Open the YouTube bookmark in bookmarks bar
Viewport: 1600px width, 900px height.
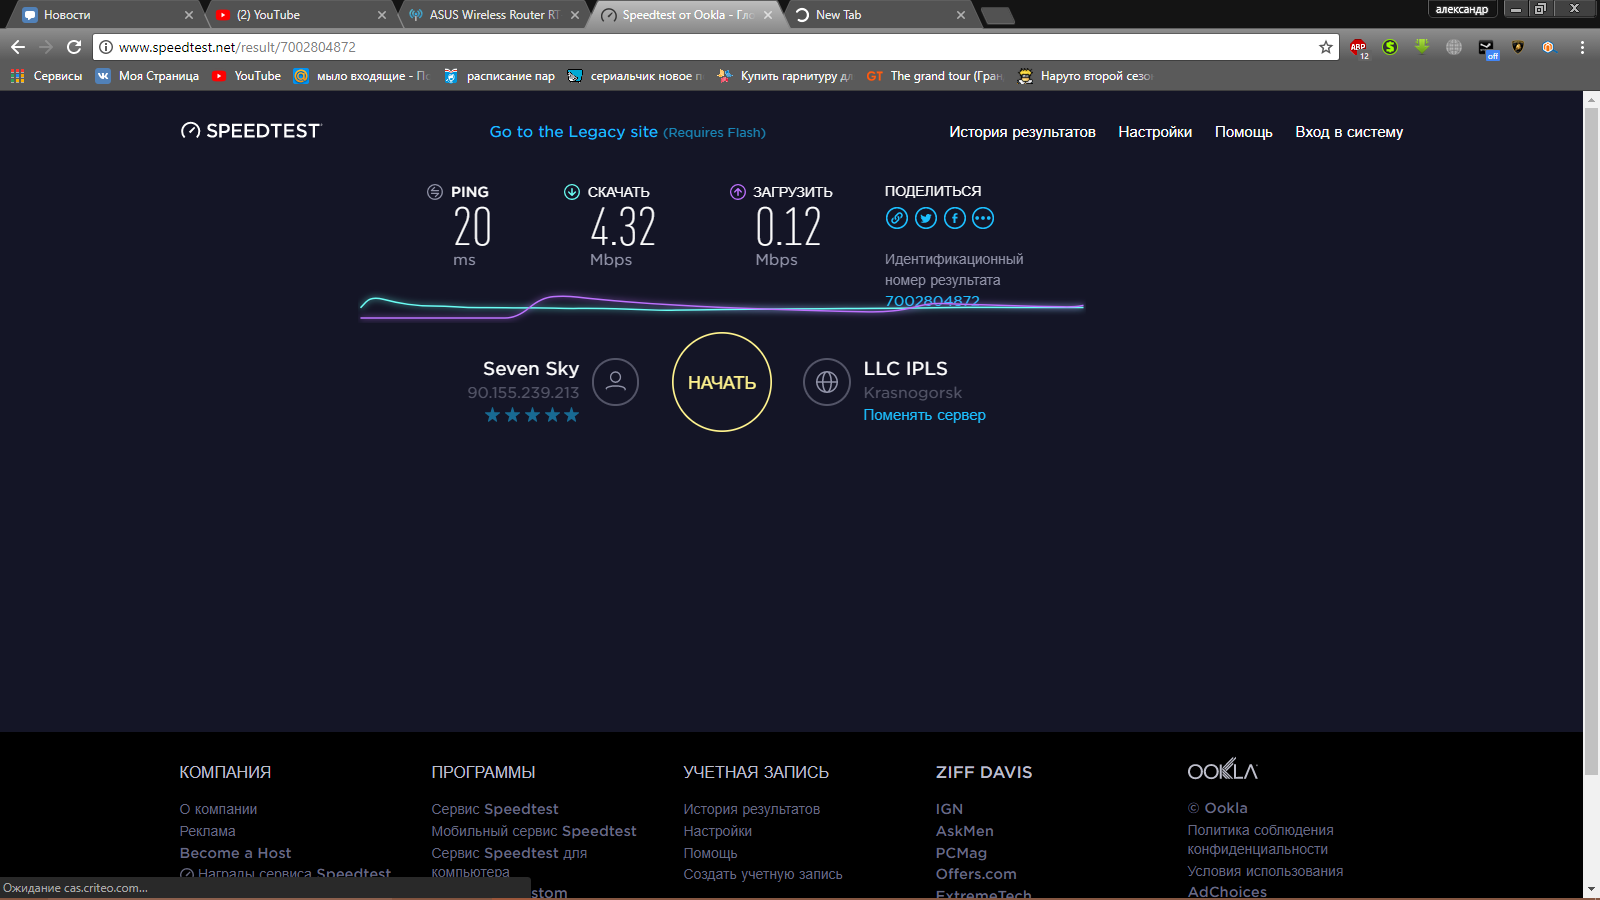point(246,76)
